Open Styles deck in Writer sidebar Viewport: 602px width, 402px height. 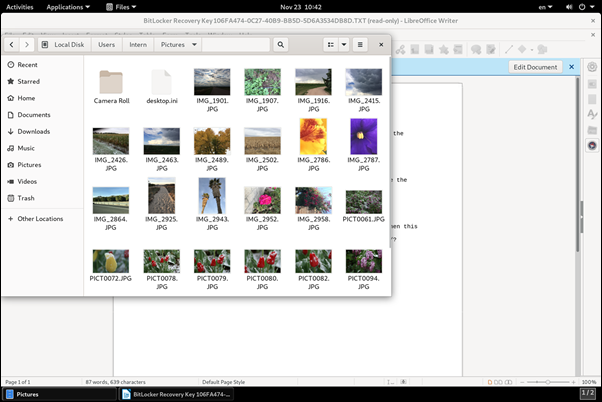pyautogui.click(x=592, y=114)
